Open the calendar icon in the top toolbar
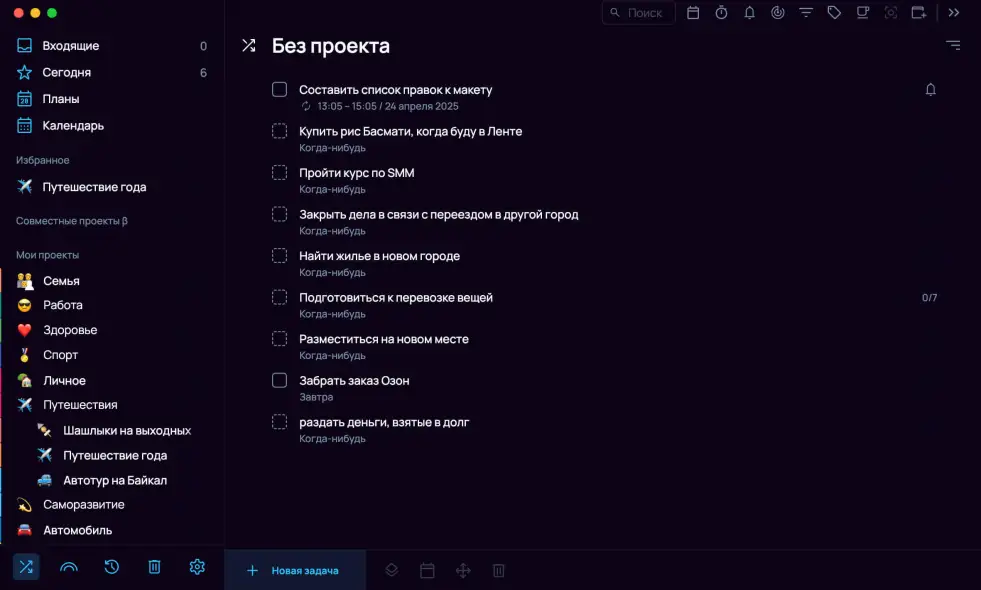981x590 pixels. click(x=693, y=13)
